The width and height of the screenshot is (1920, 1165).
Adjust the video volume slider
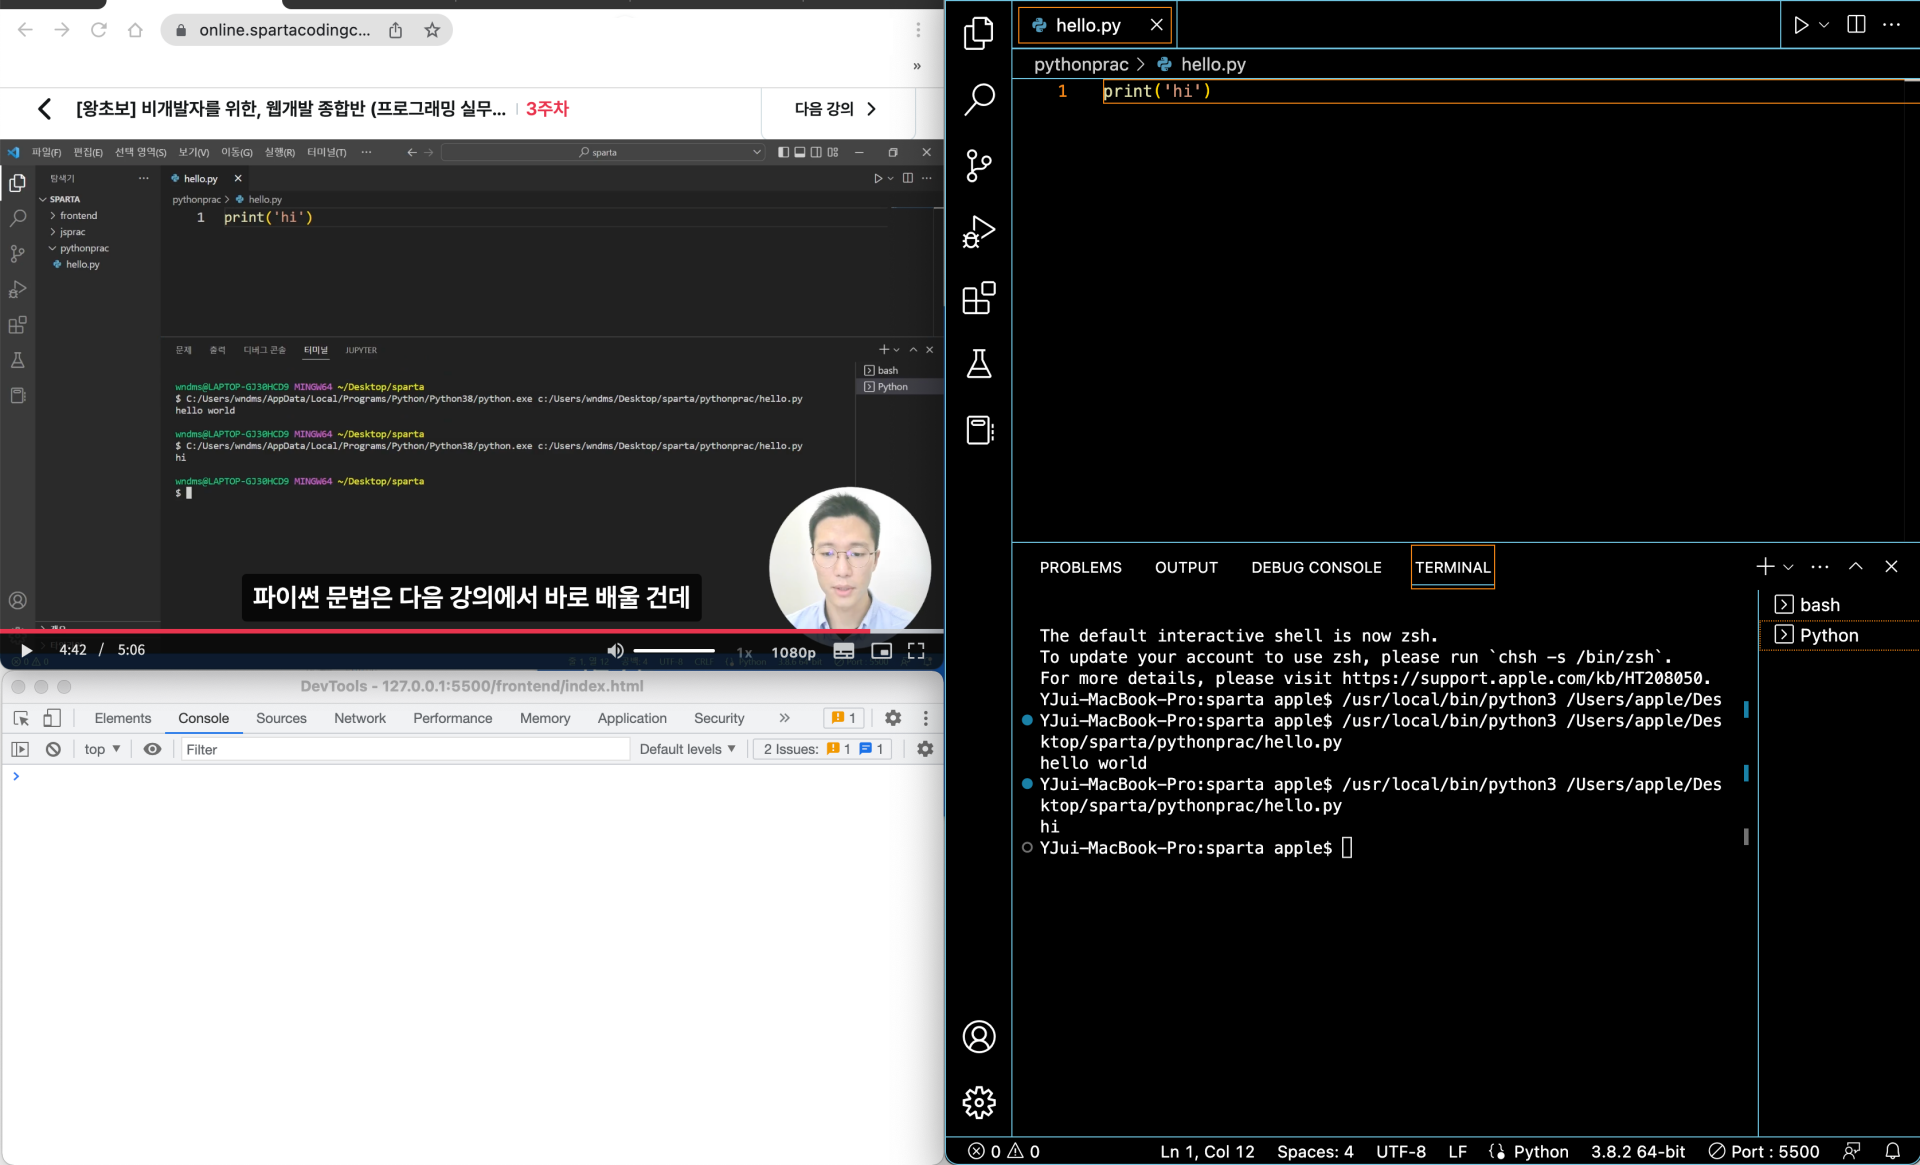(x=674, y=651)
